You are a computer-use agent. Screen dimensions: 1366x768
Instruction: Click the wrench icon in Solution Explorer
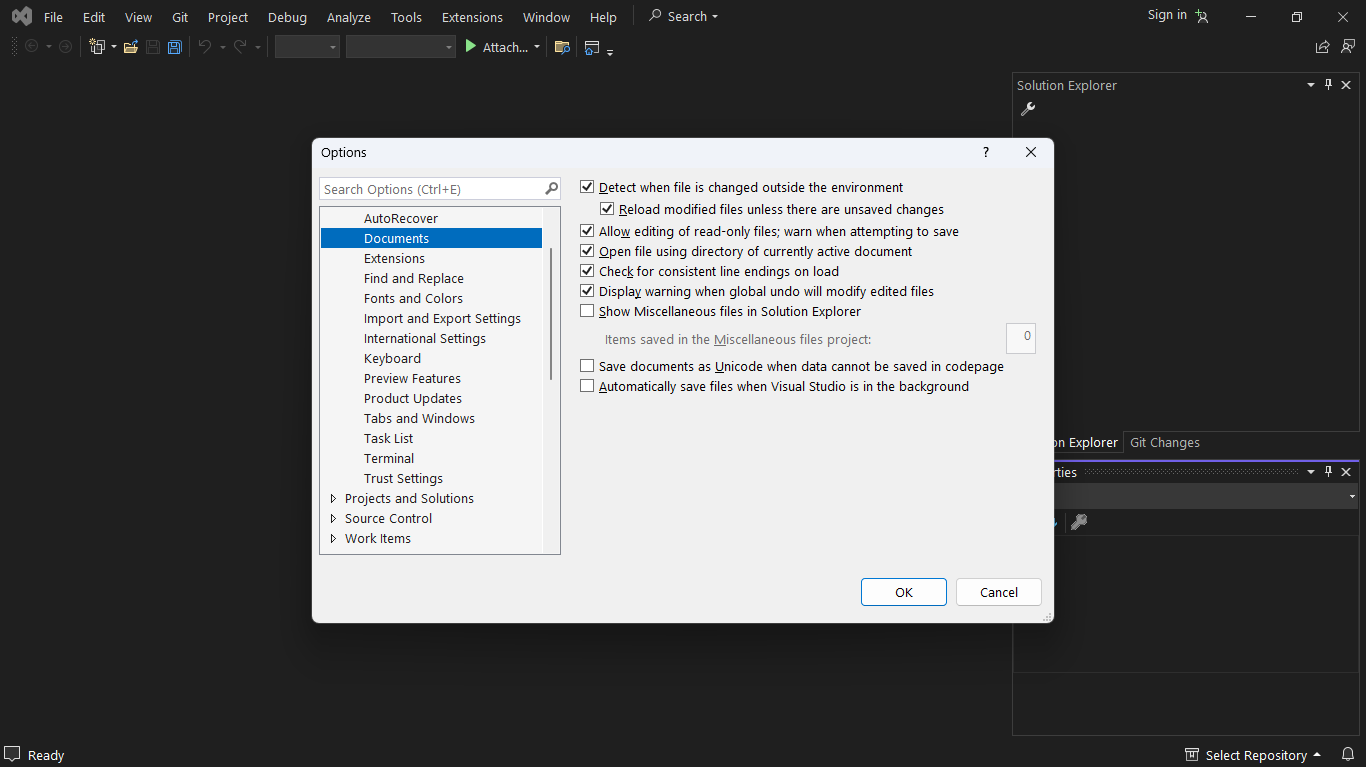click(1027, 108)
